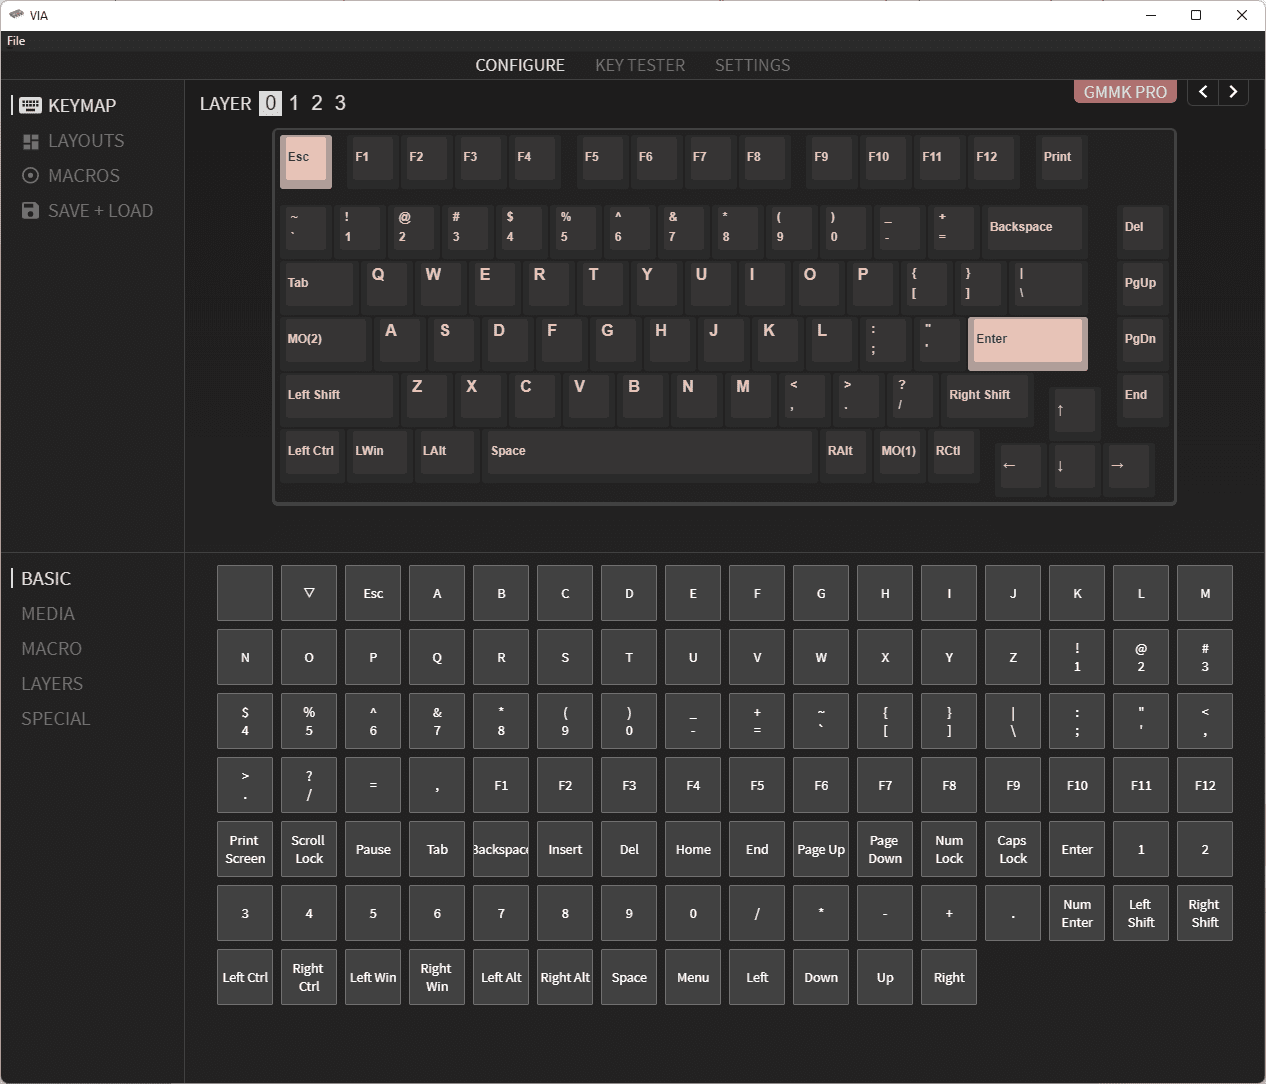Viewport: 1266px width, 1084px height.
Task: Select the MO(2) key on the keyboard
Action: pyautogui.click(x=324, y=343)
